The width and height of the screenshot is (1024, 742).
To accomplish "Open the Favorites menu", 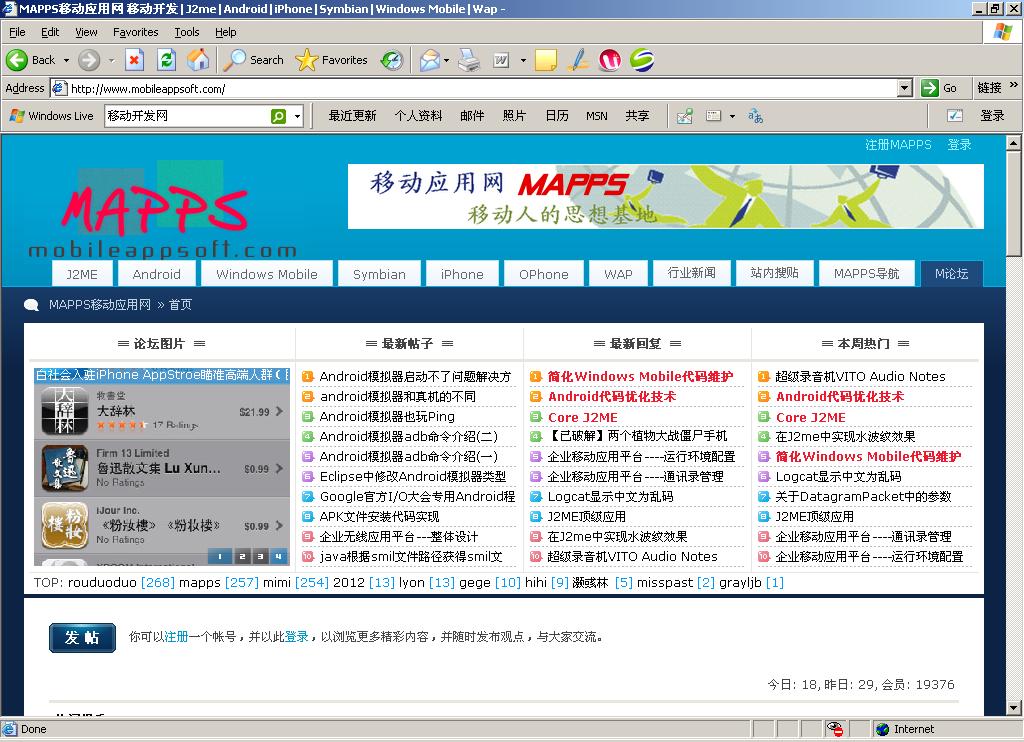I will click(x=135, y=32).
